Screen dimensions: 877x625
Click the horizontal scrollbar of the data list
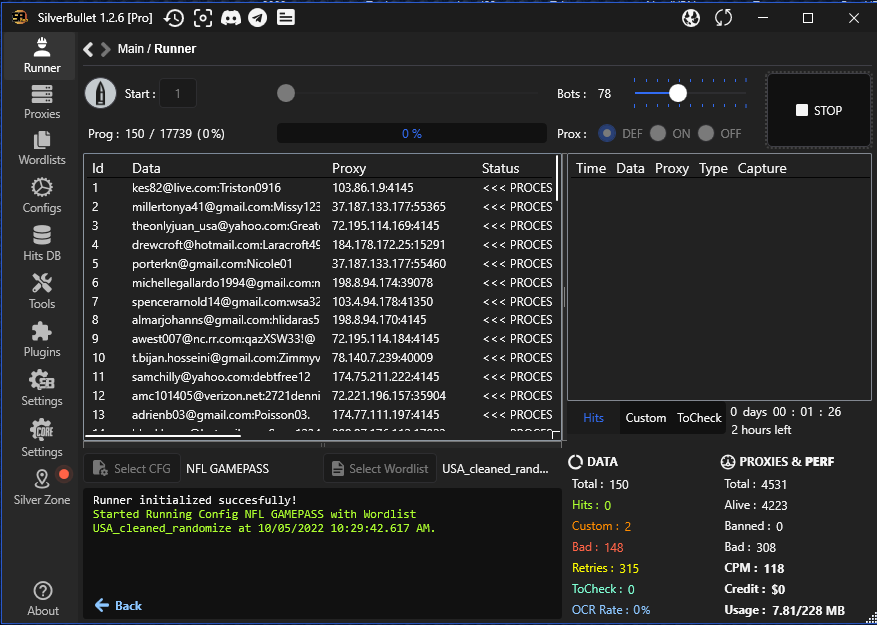point(163,435)
